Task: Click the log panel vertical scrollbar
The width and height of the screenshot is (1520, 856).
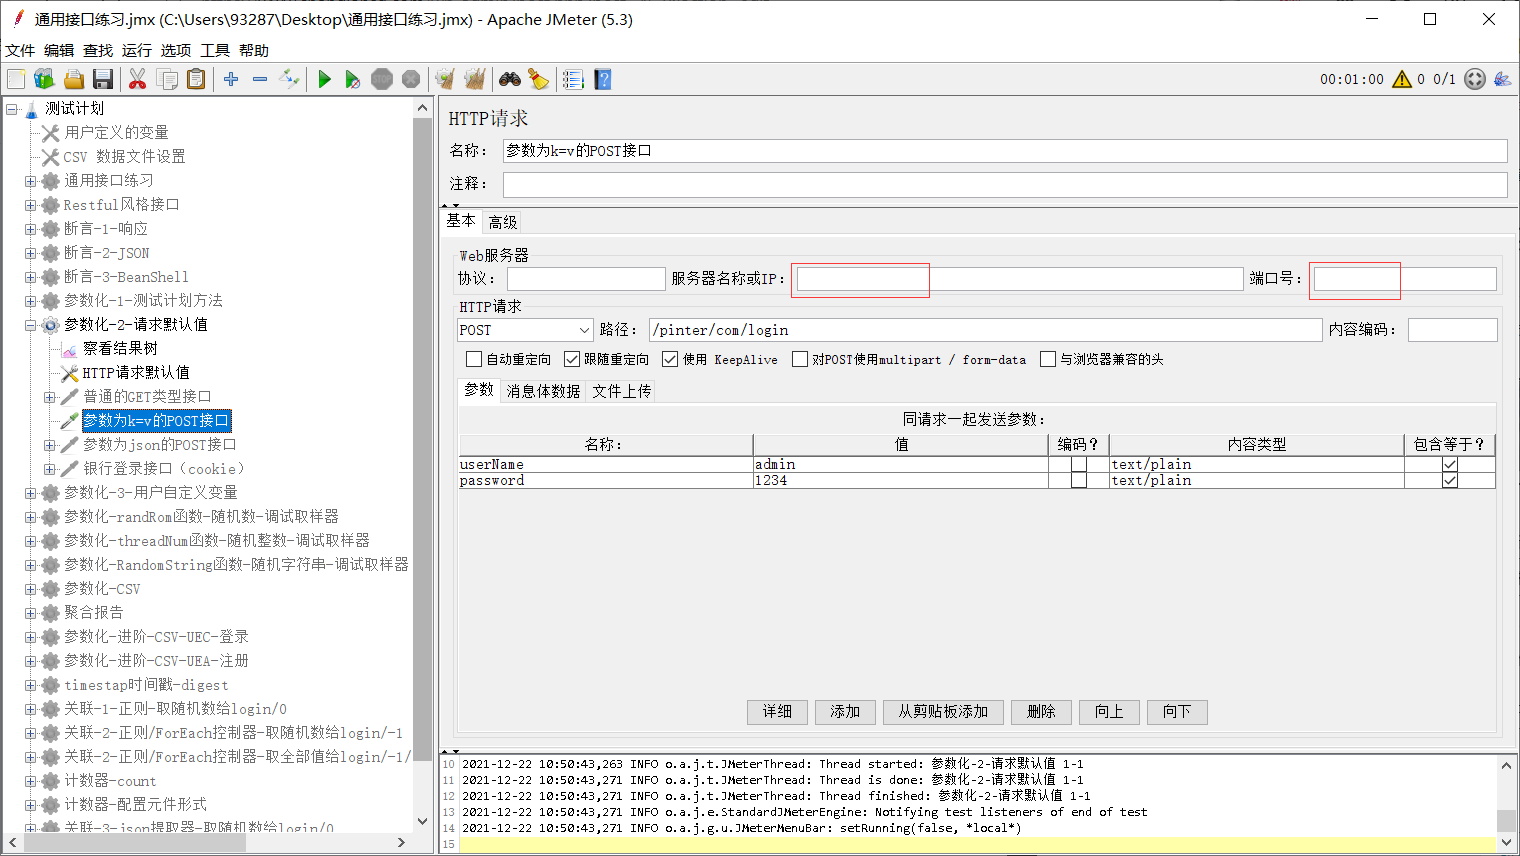Action: (1506, 820)
